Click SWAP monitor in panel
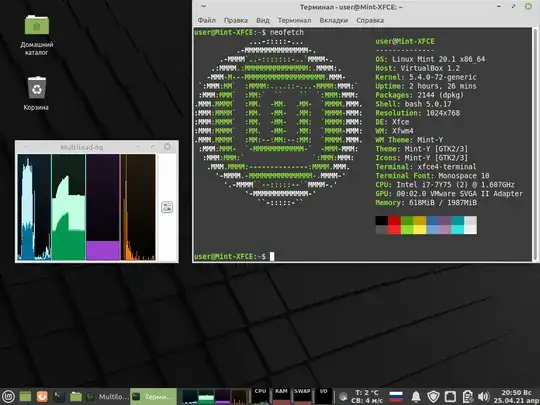This screenshot has height=405, width=540. pyautogui.click(x=302, y=396)
